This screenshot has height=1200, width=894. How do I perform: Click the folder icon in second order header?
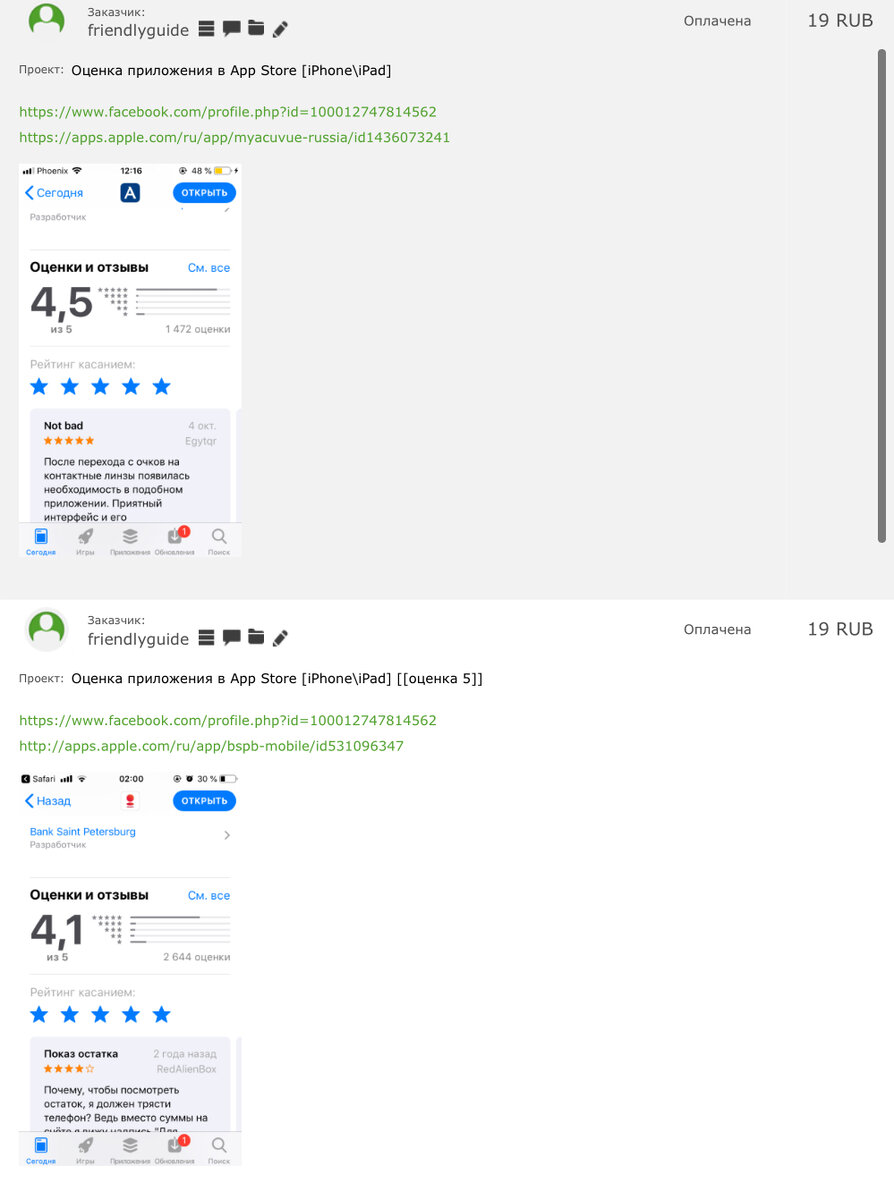coord(256,637)
